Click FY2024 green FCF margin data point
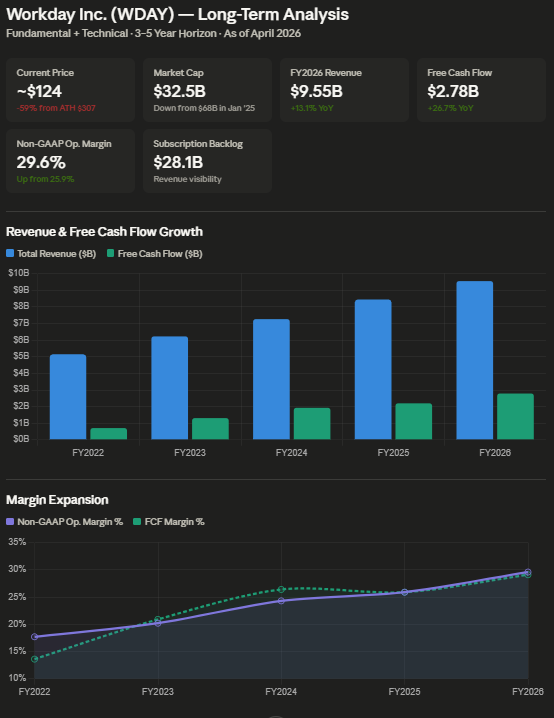554x718 pixels. (x=281, y=589)
